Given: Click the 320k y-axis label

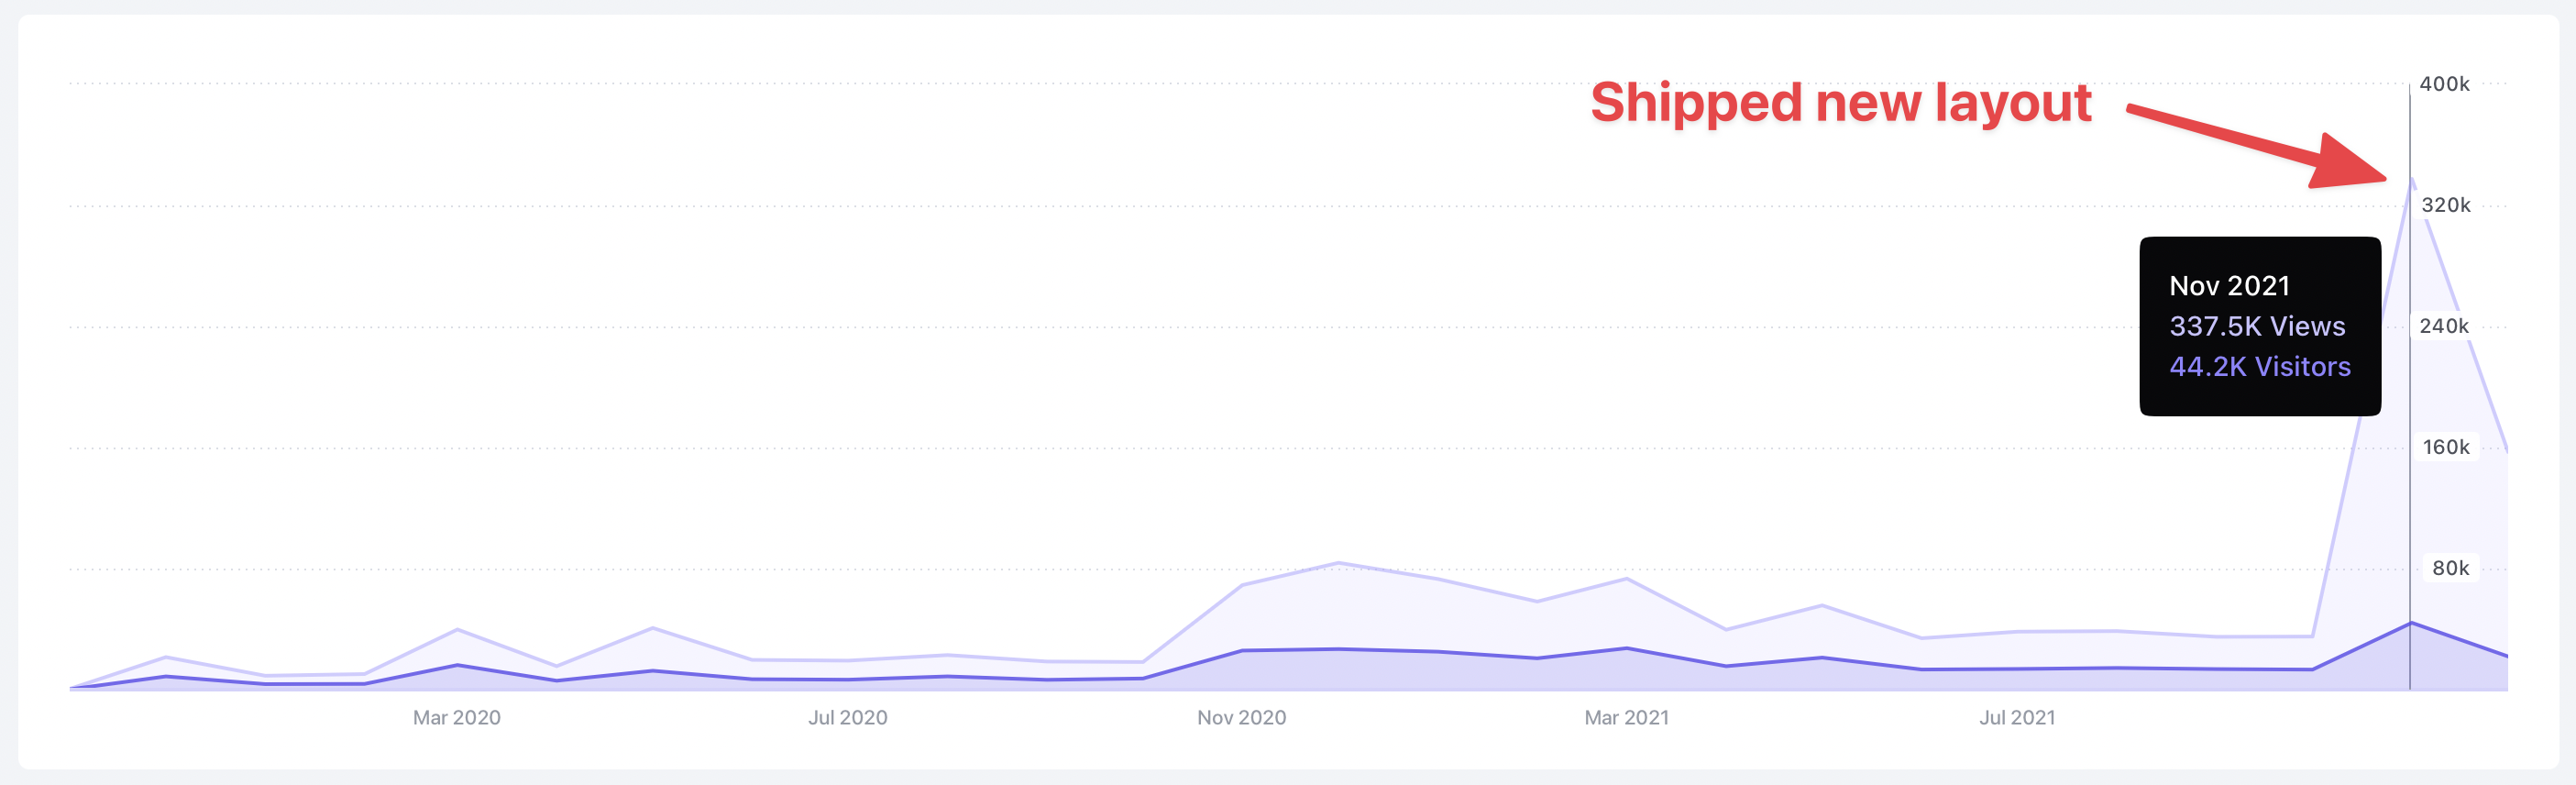Looking at the screenshot, I should click(2445, 205).
